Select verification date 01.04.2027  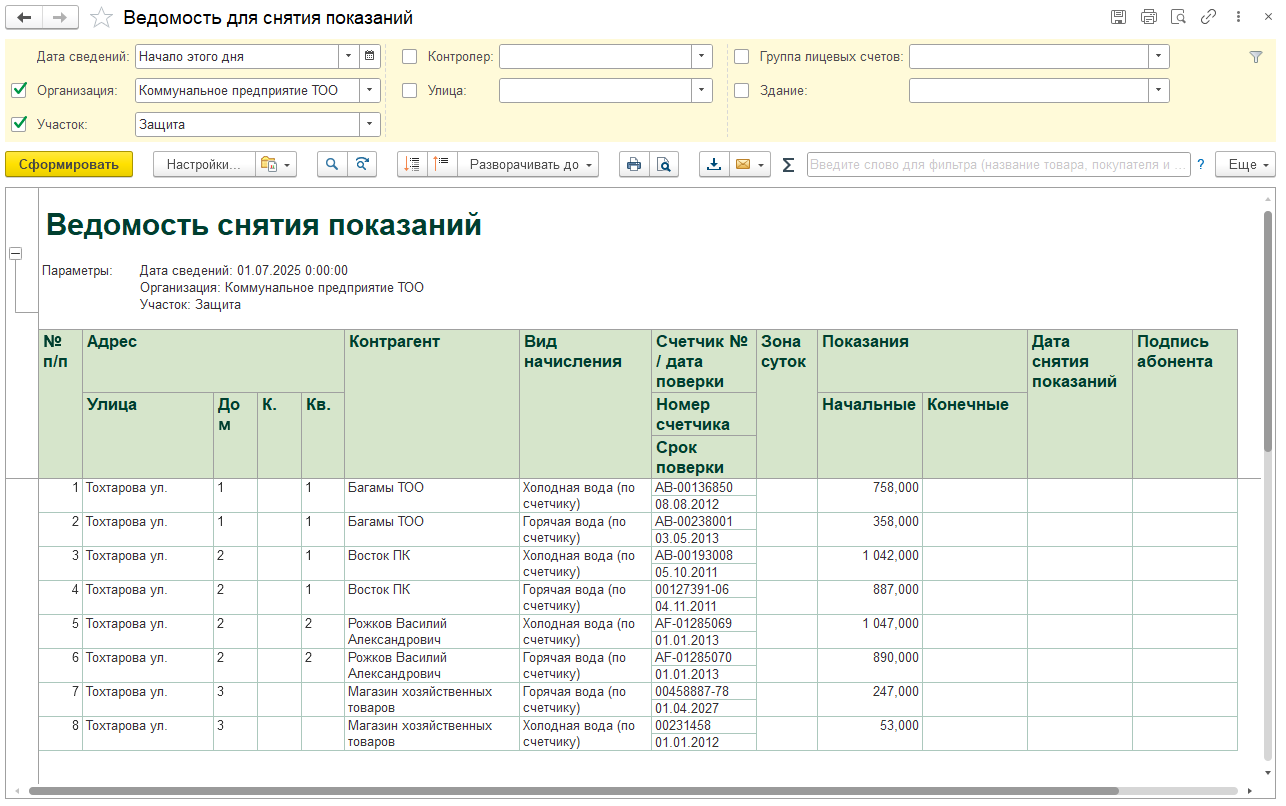(704, 709)
